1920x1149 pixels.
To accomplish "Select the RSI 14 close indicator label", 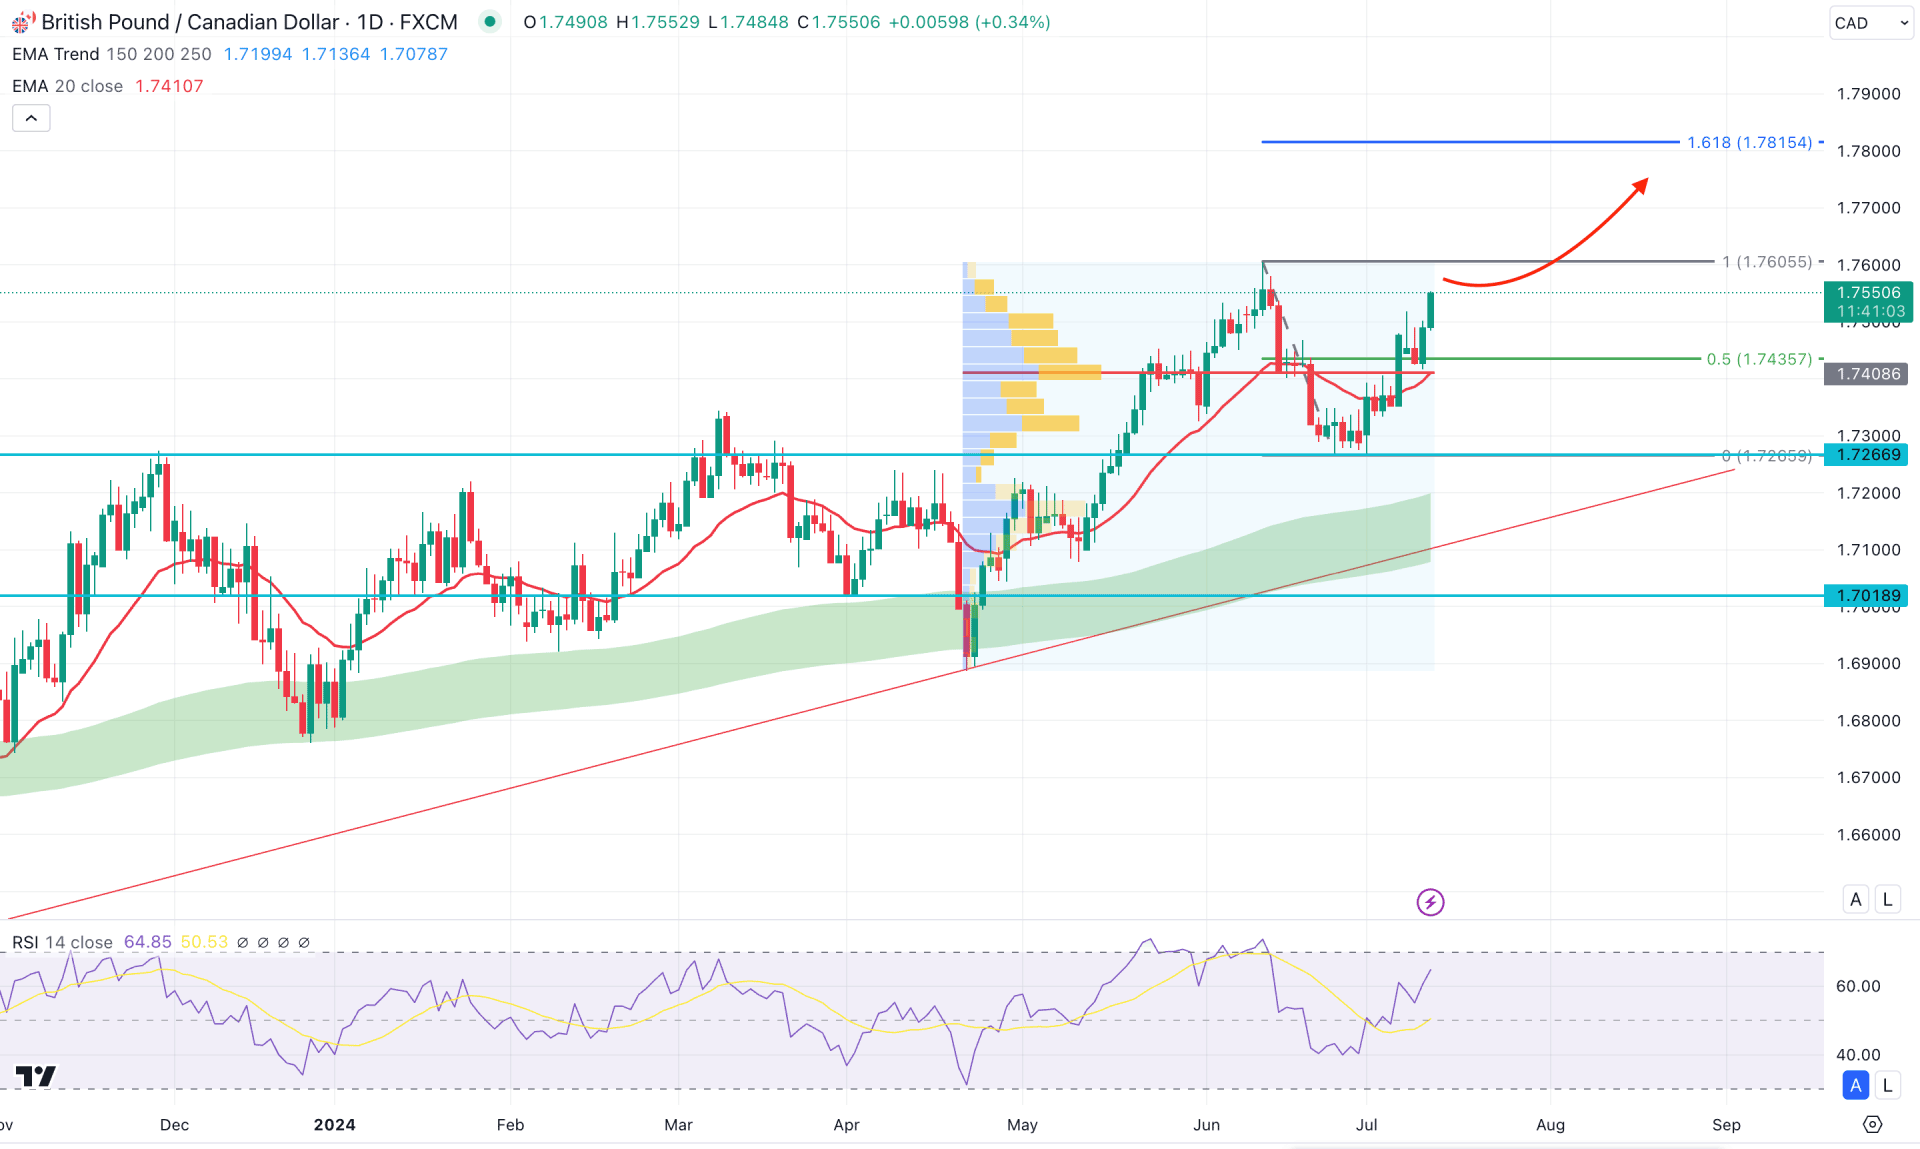I will 62,942.
